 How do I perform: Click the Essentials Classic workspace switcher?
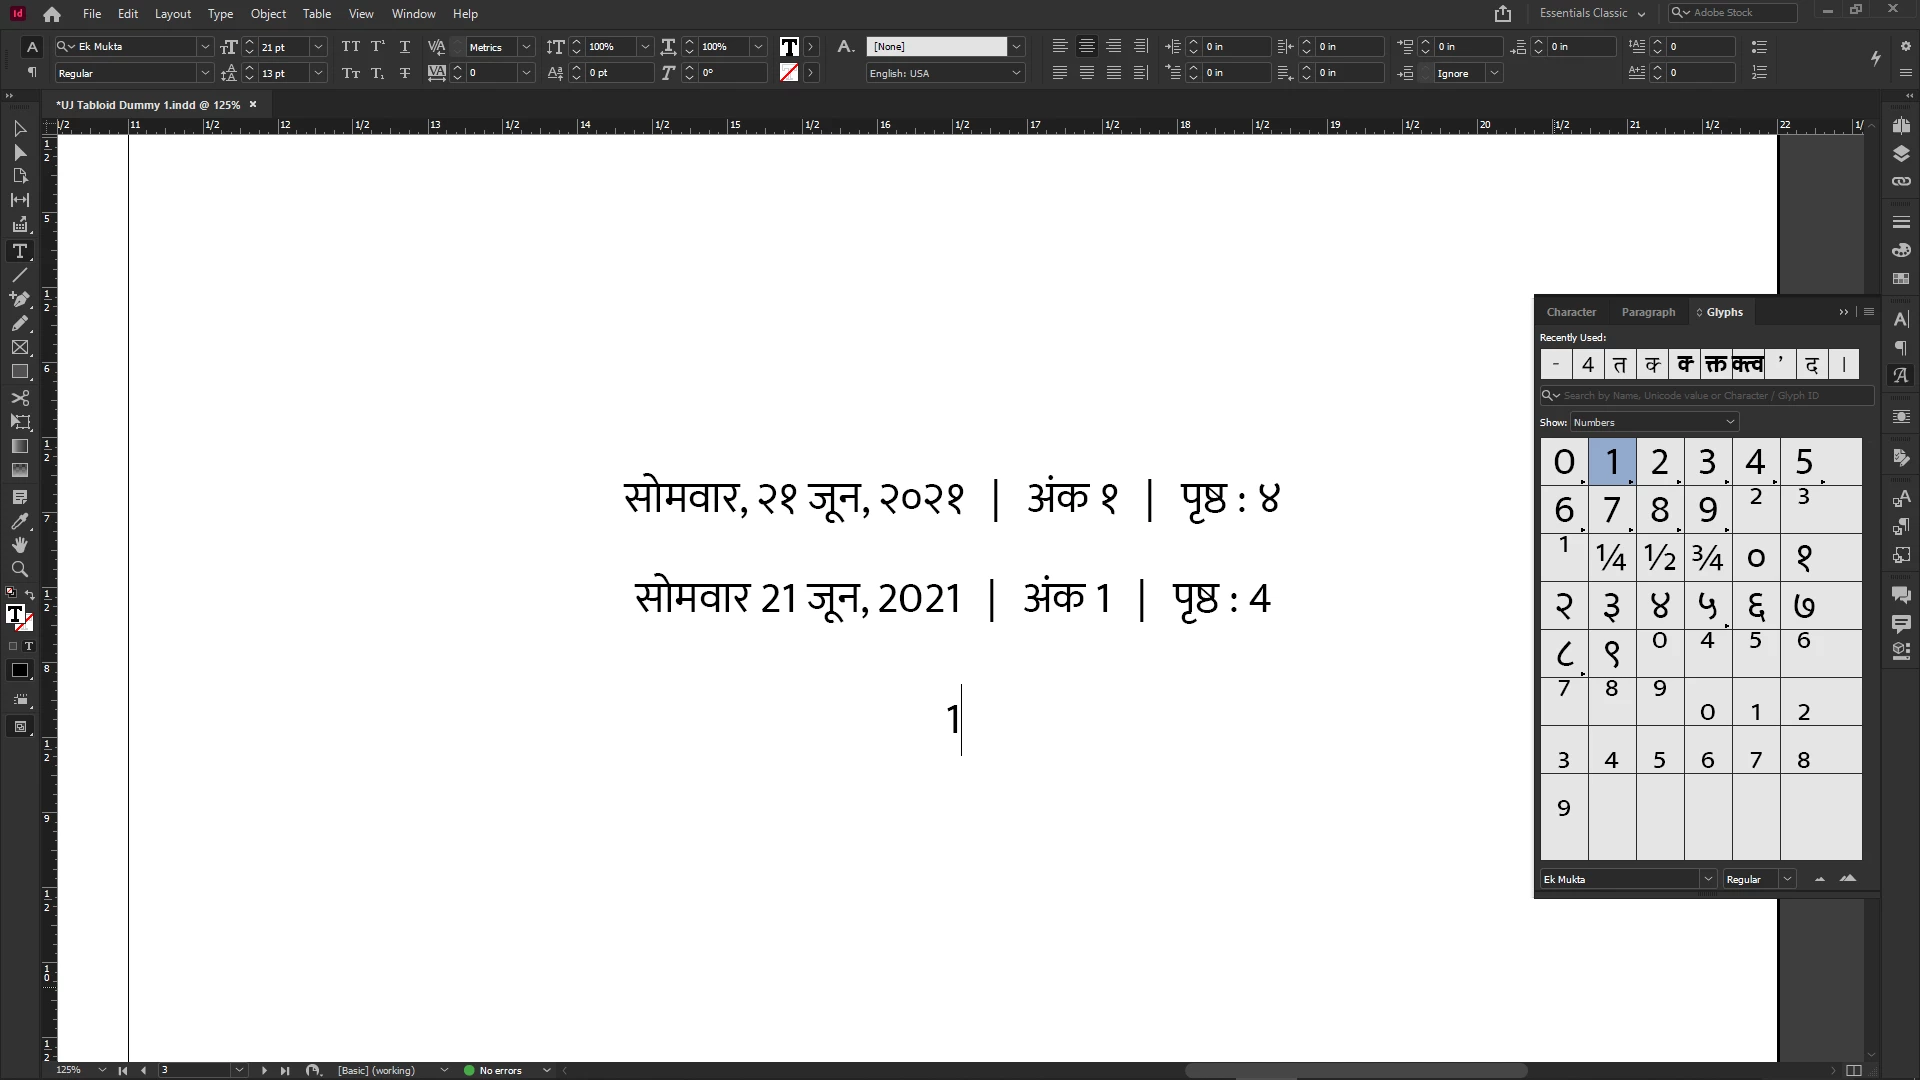point(1591,13)
